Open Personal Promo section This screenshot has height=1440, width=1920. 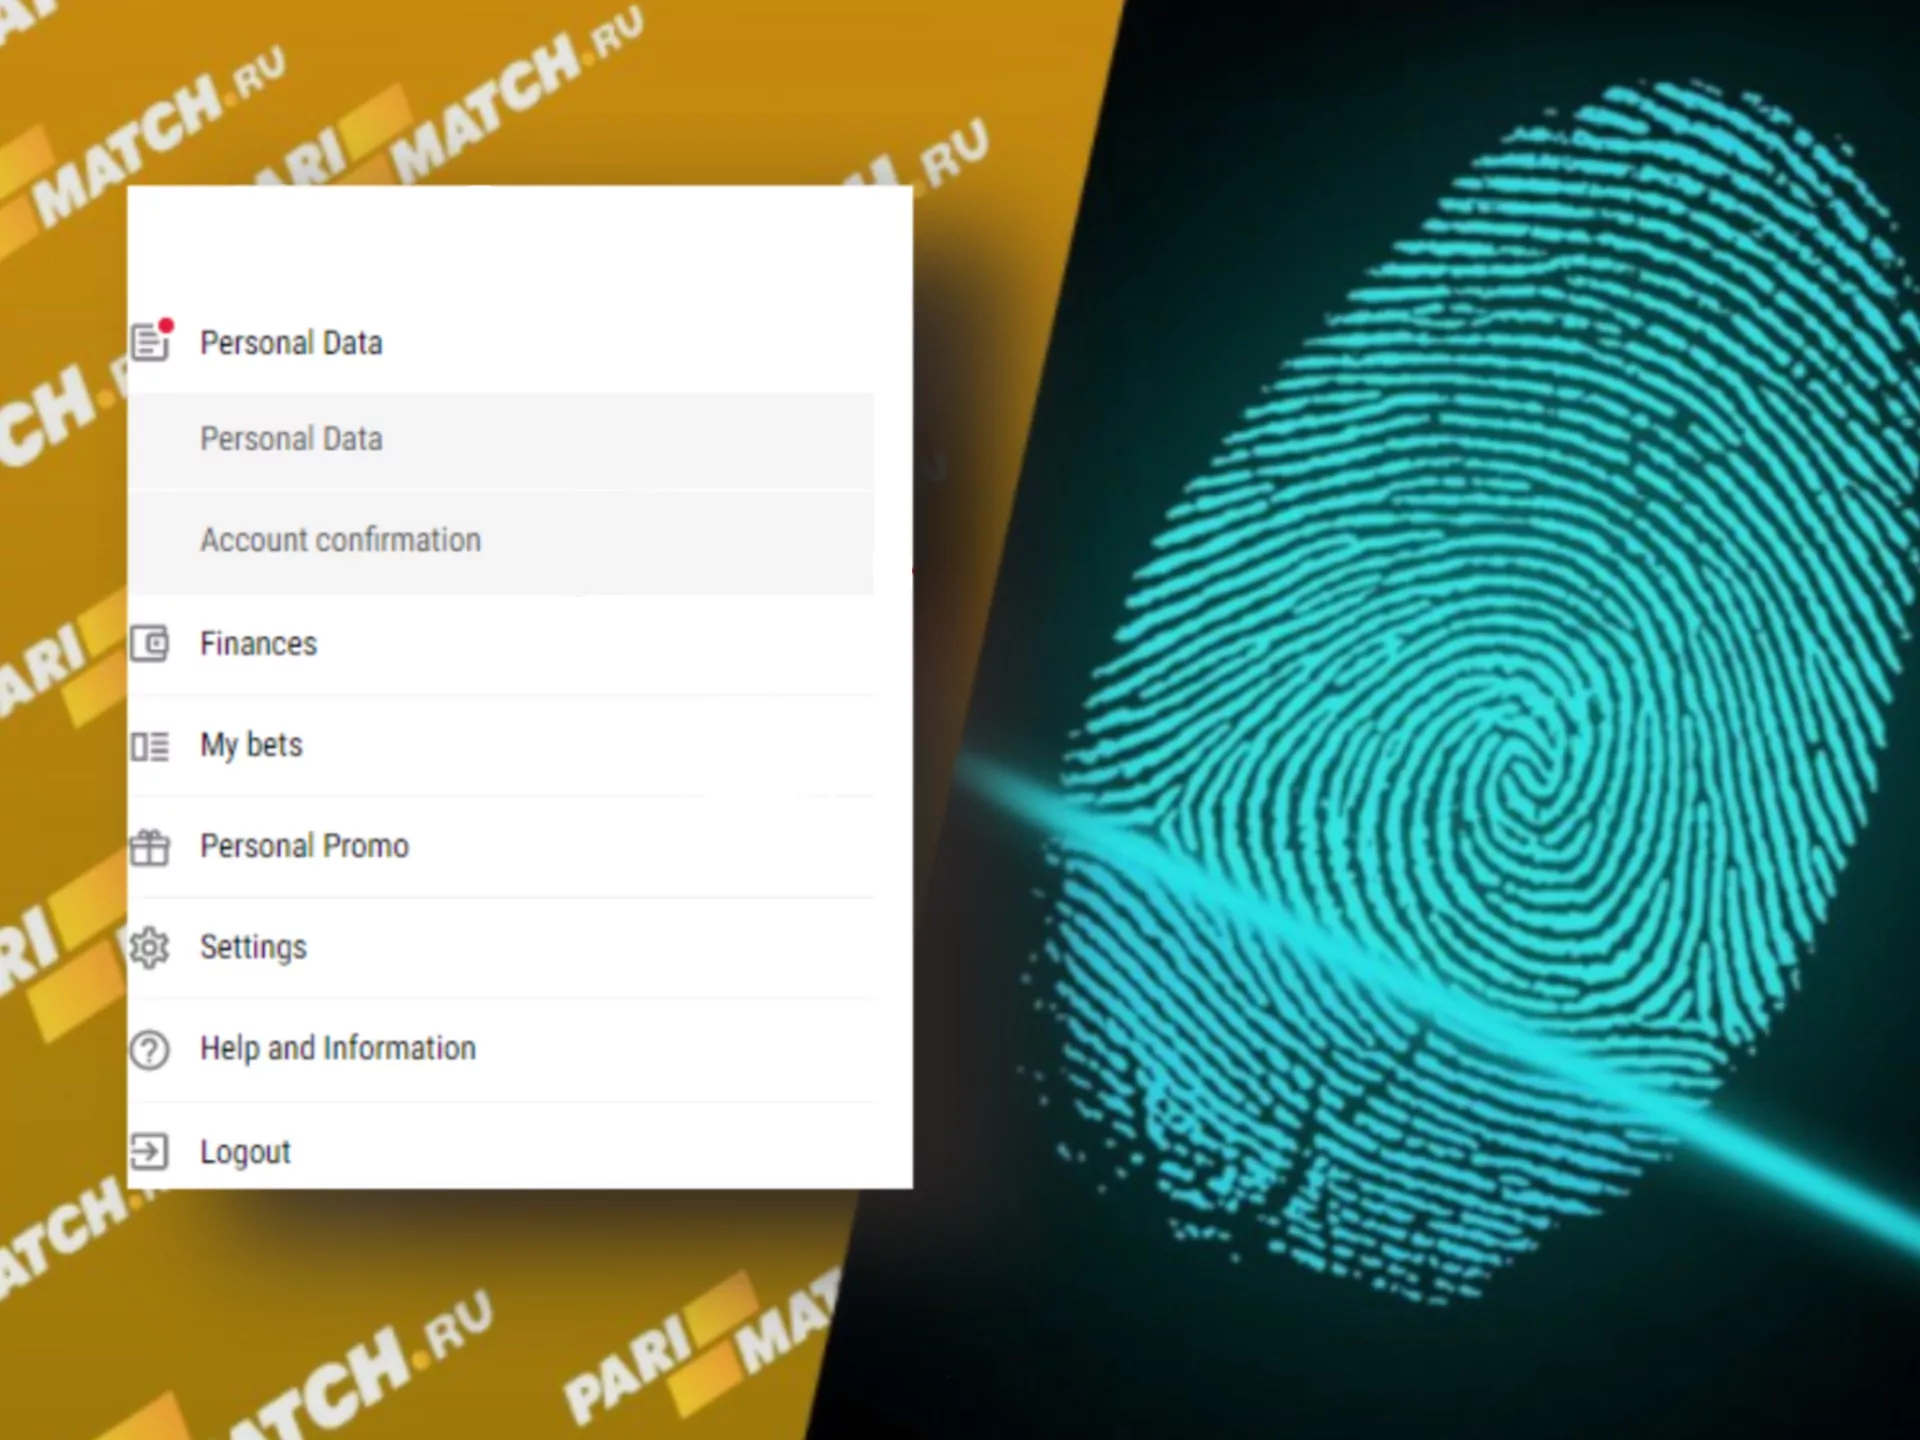(x=501, y=847)
